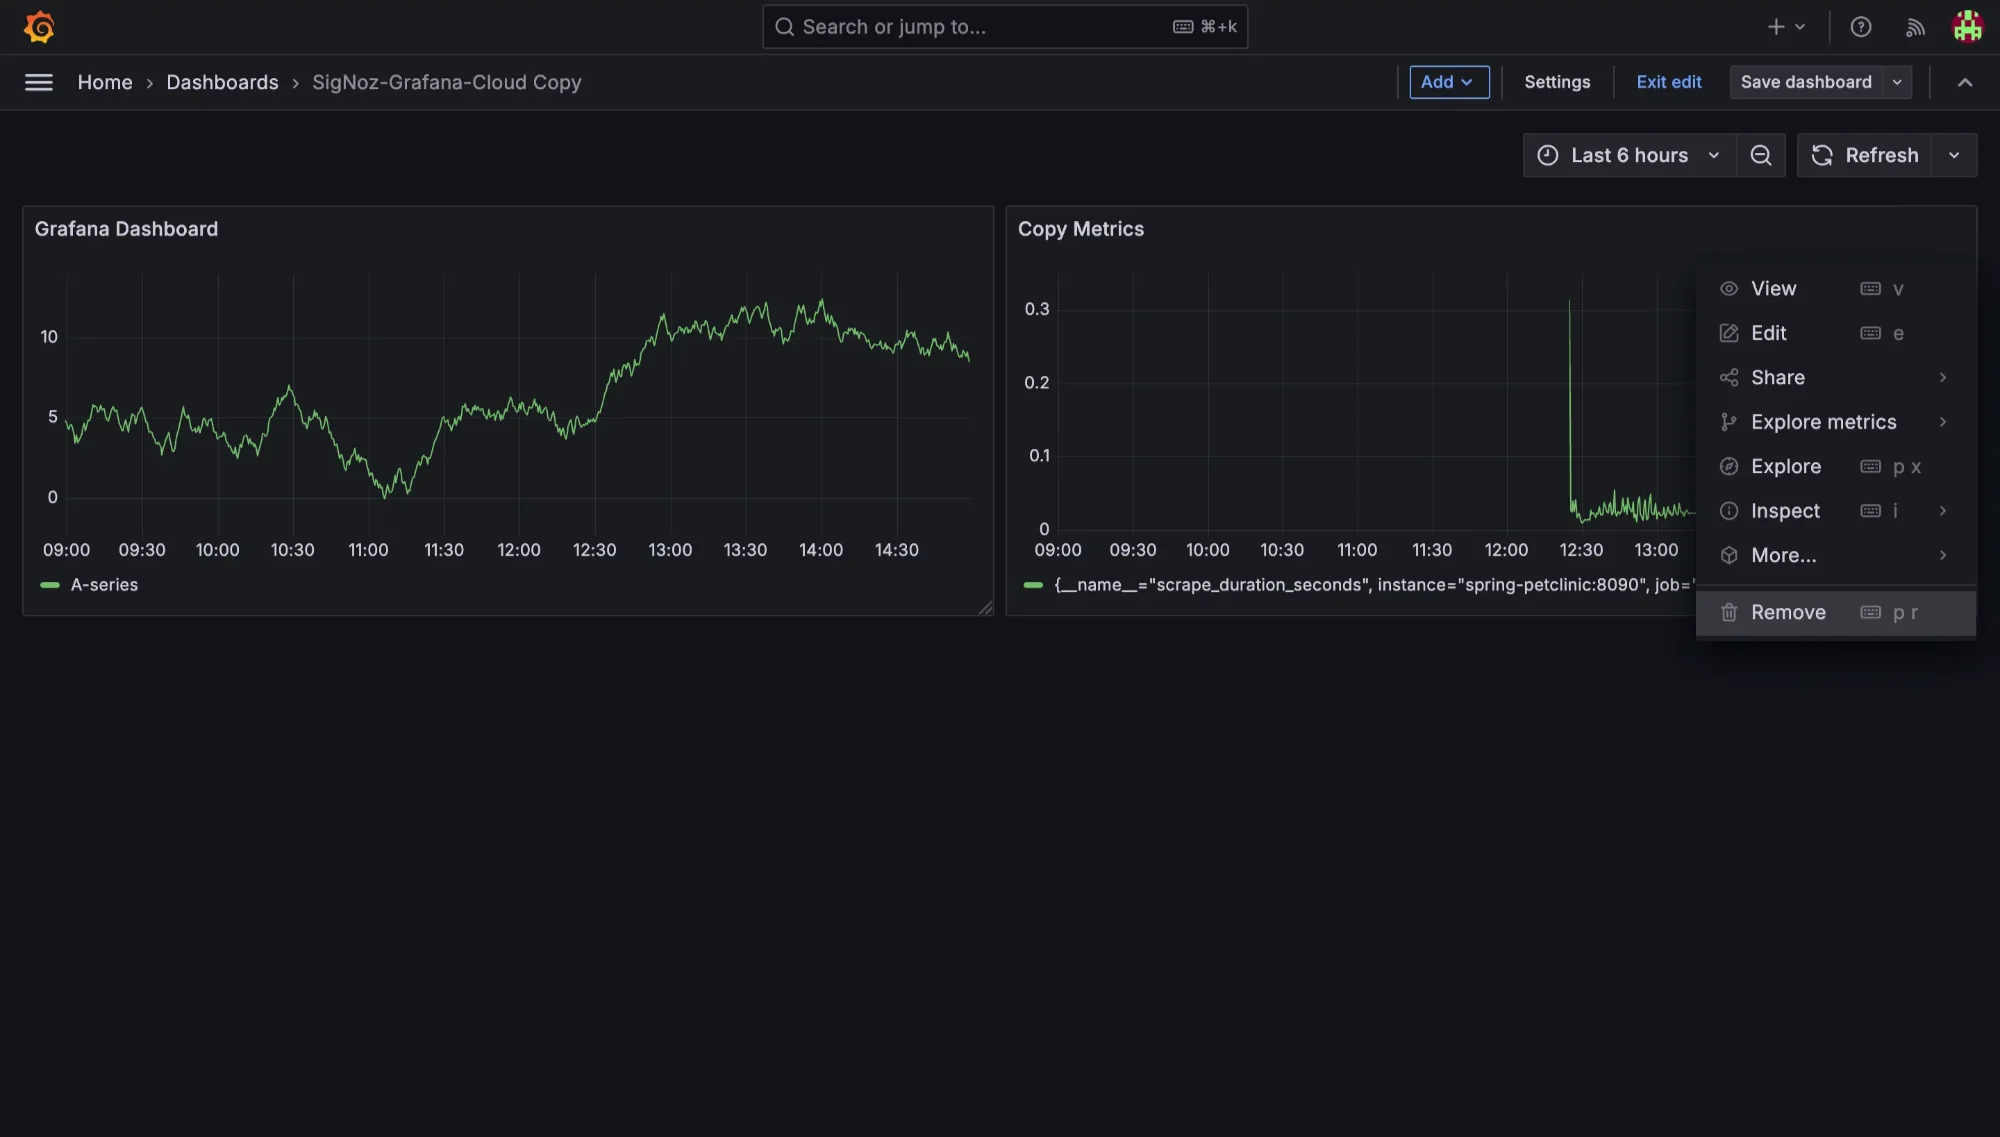Select Share in the panel menu
Screen dimensions: 2000x1137
(1836, 377)
